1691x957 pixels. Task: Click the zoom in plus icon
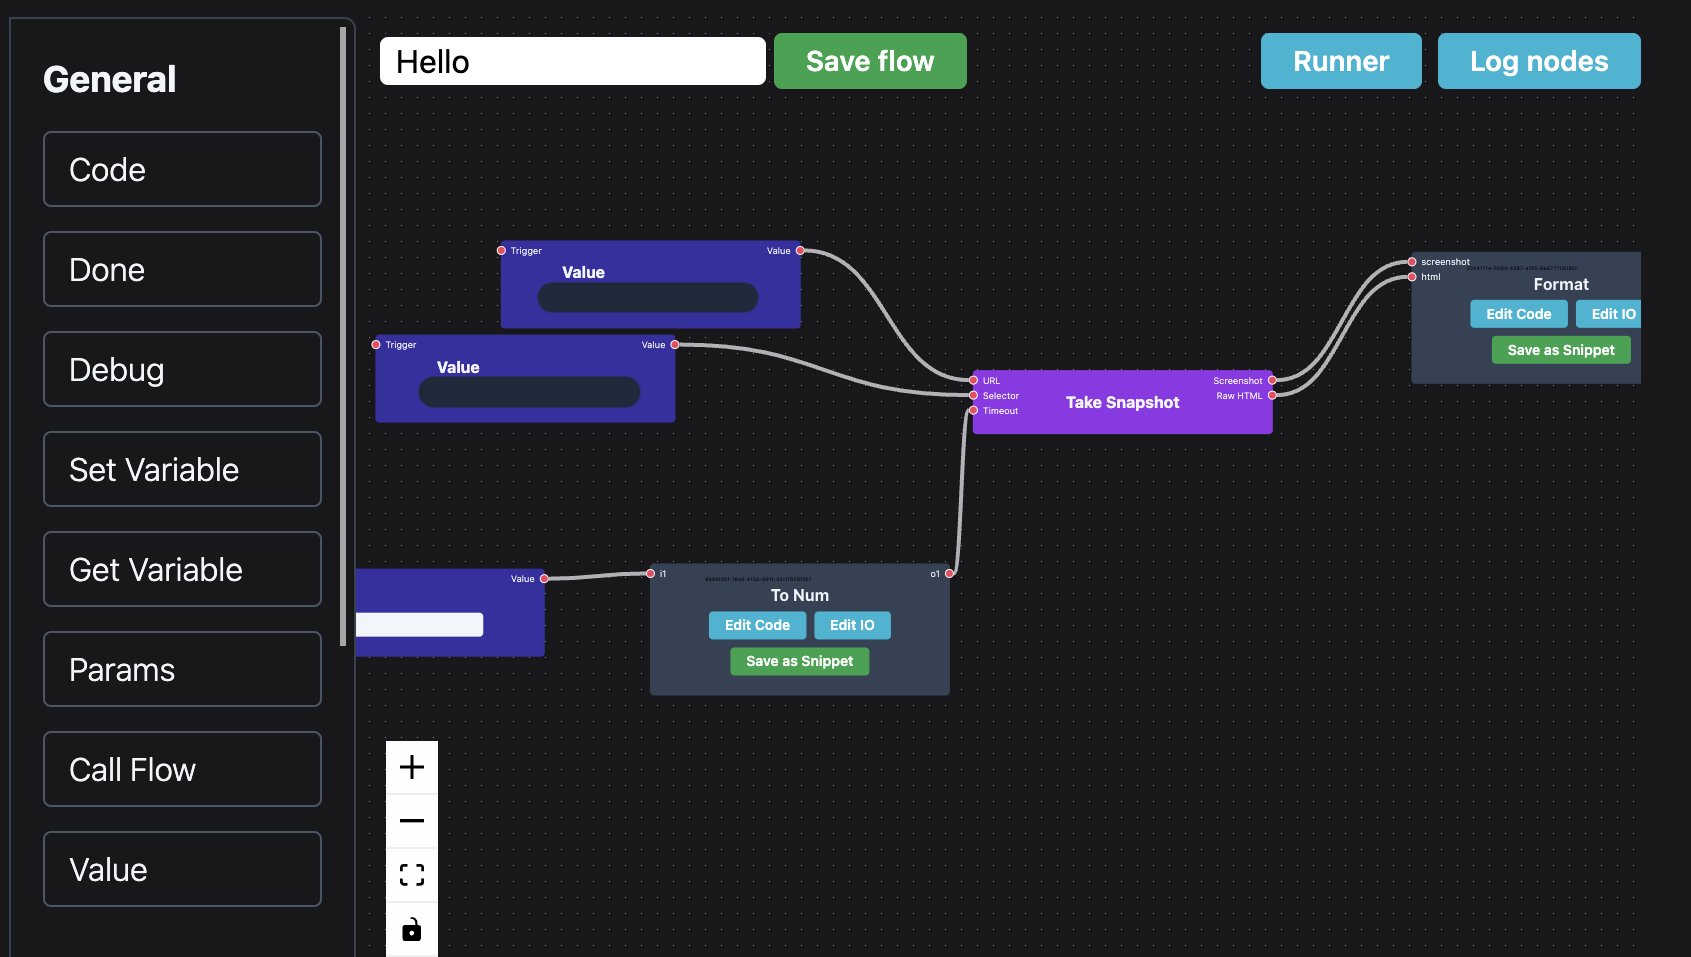[412, 767]
